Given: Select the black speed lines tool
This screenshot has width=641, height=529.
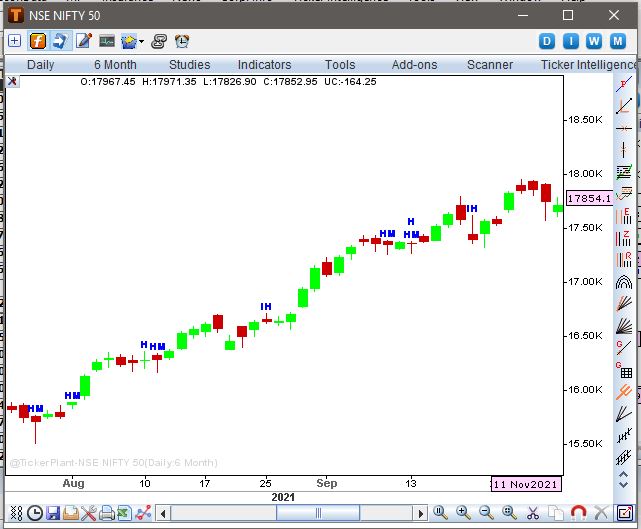Looking at the screenshot, I should (x=624, y=414).
